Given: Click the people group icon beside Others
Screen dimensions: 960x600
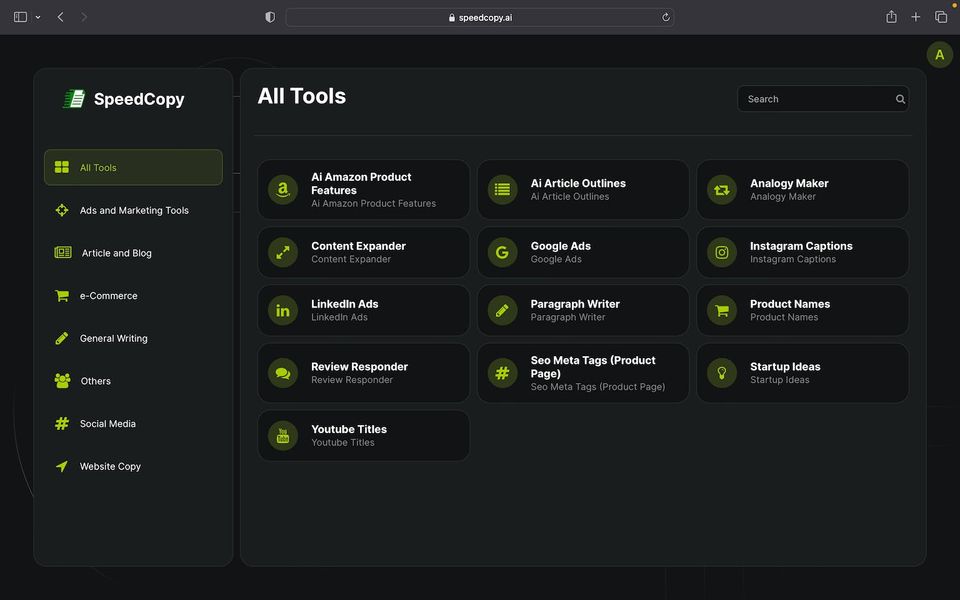Looking at the screenshot, I should tap(62, 381).
